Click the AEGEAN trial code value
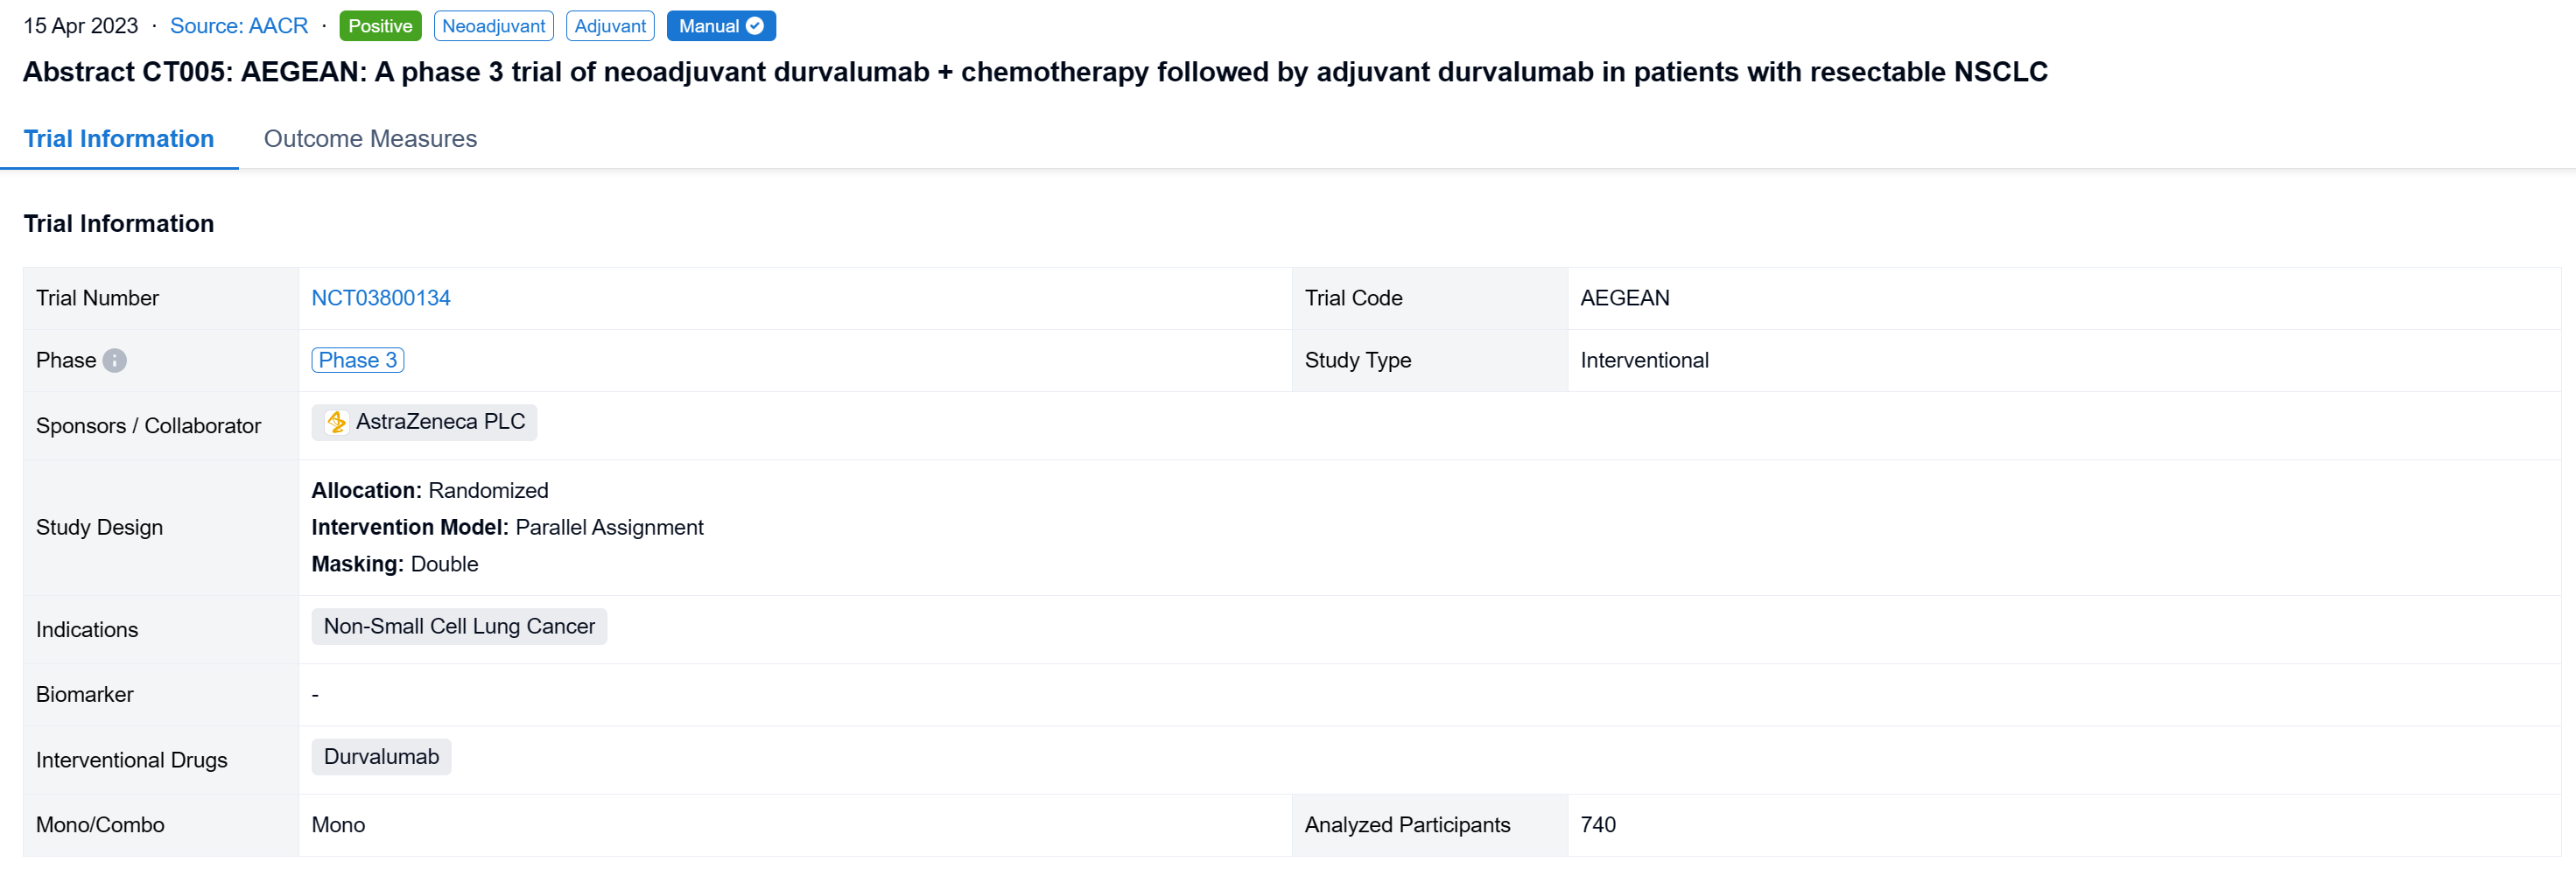This screenshot has width=2576, height=883. [x=1624, y=298]
